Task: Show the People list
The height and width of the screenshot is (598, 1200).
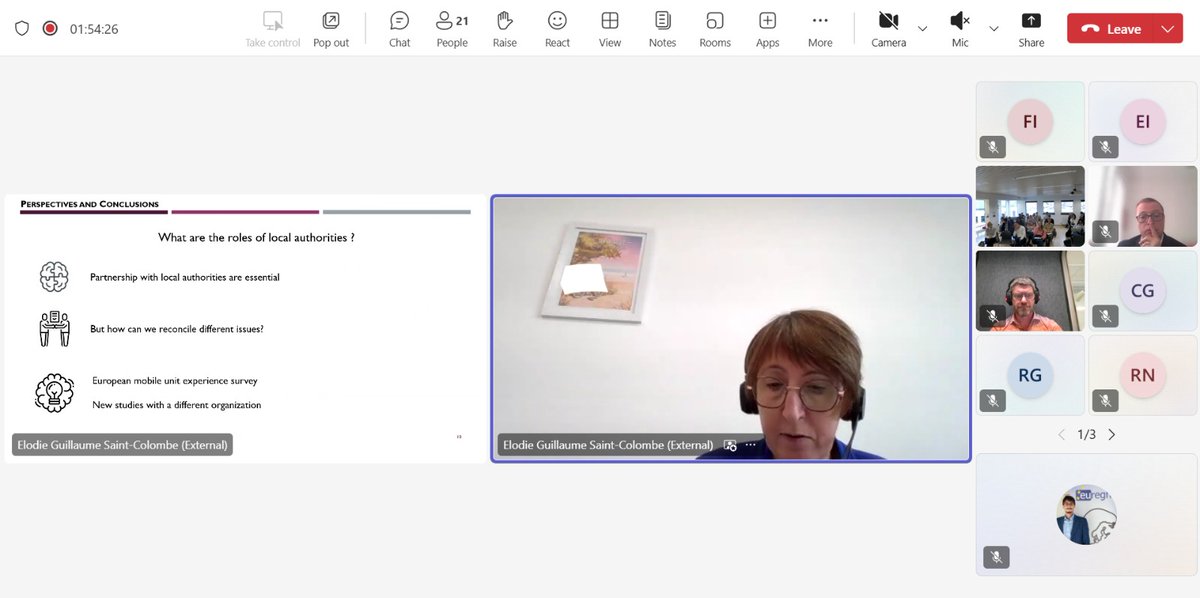Action: [451, 27]
